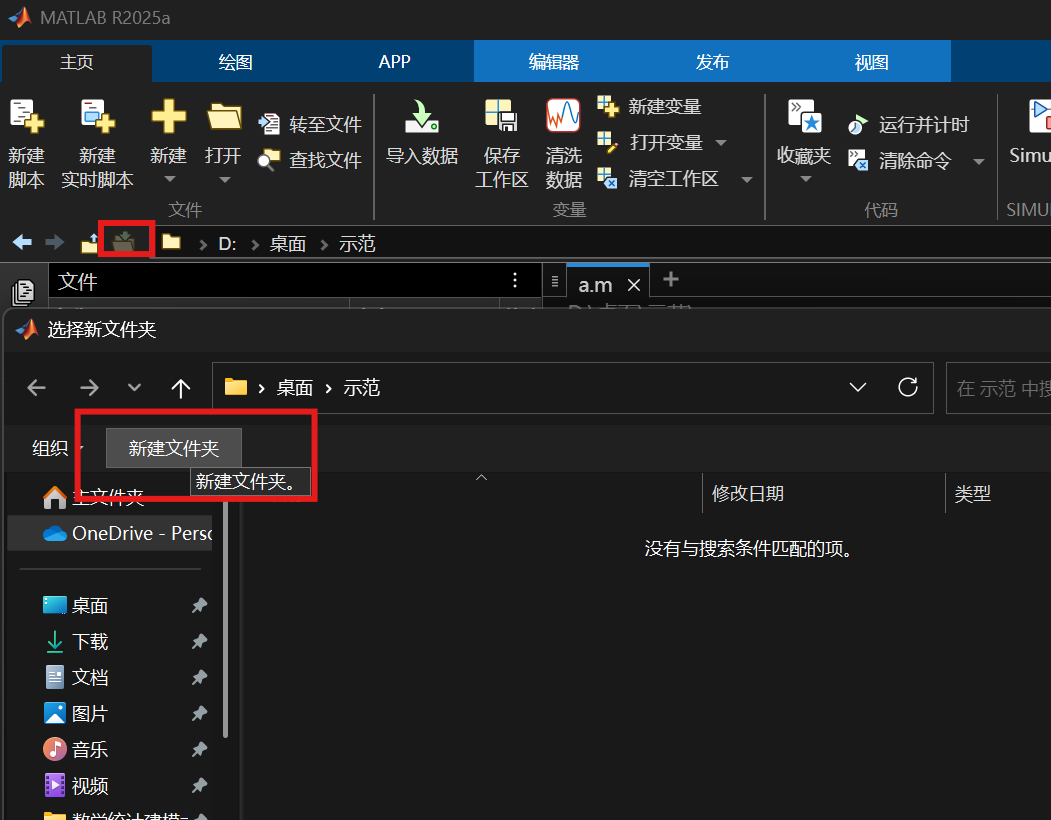Click Open Variable (打开变量)
This screenshot has height=820, width=1051.
pos(650,142)
